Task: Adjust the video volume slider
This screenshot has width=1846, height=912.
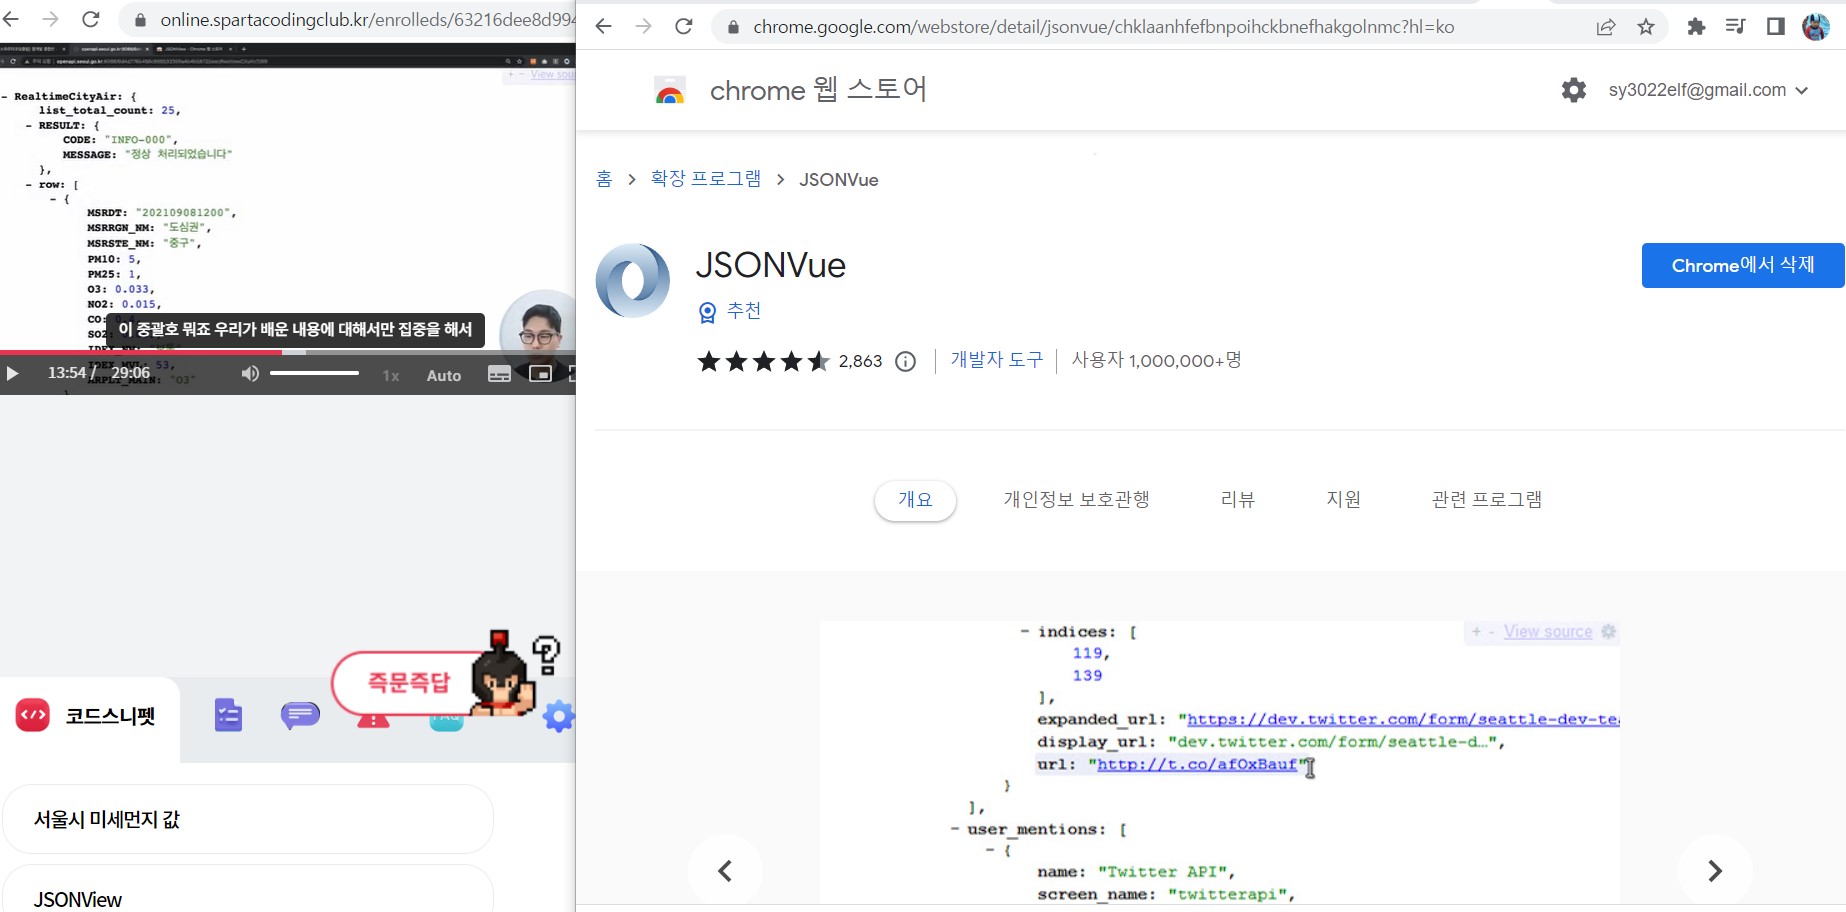Action: 314,373
